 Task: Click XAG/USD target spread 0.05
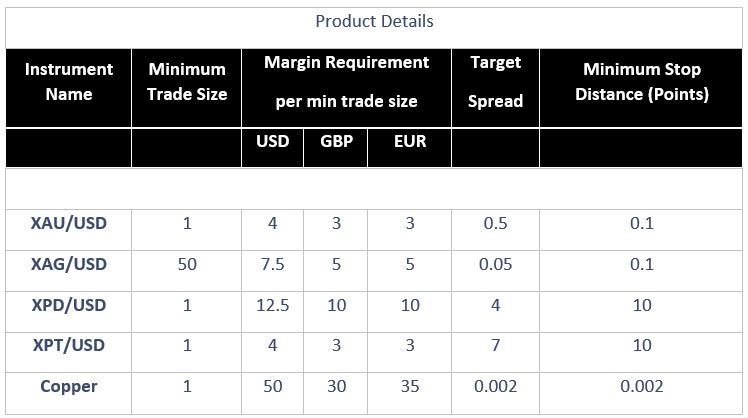[495, 264]
